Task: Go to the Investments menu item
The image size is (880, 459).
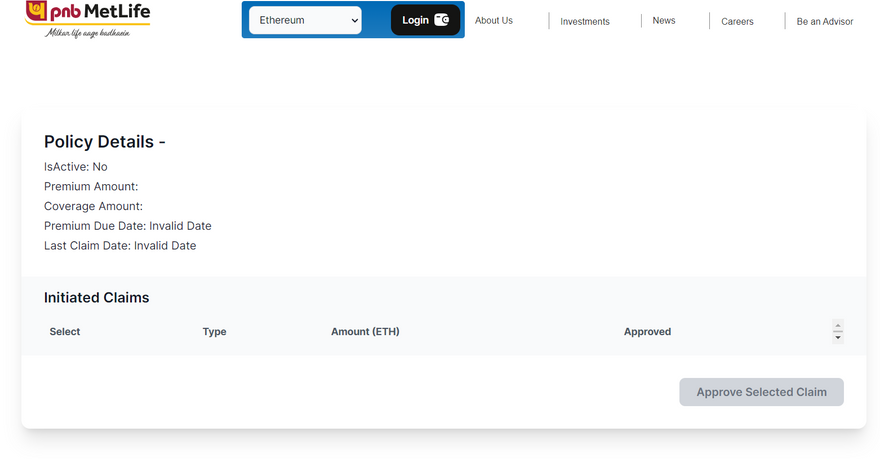Action: click(x=584, y=21)
